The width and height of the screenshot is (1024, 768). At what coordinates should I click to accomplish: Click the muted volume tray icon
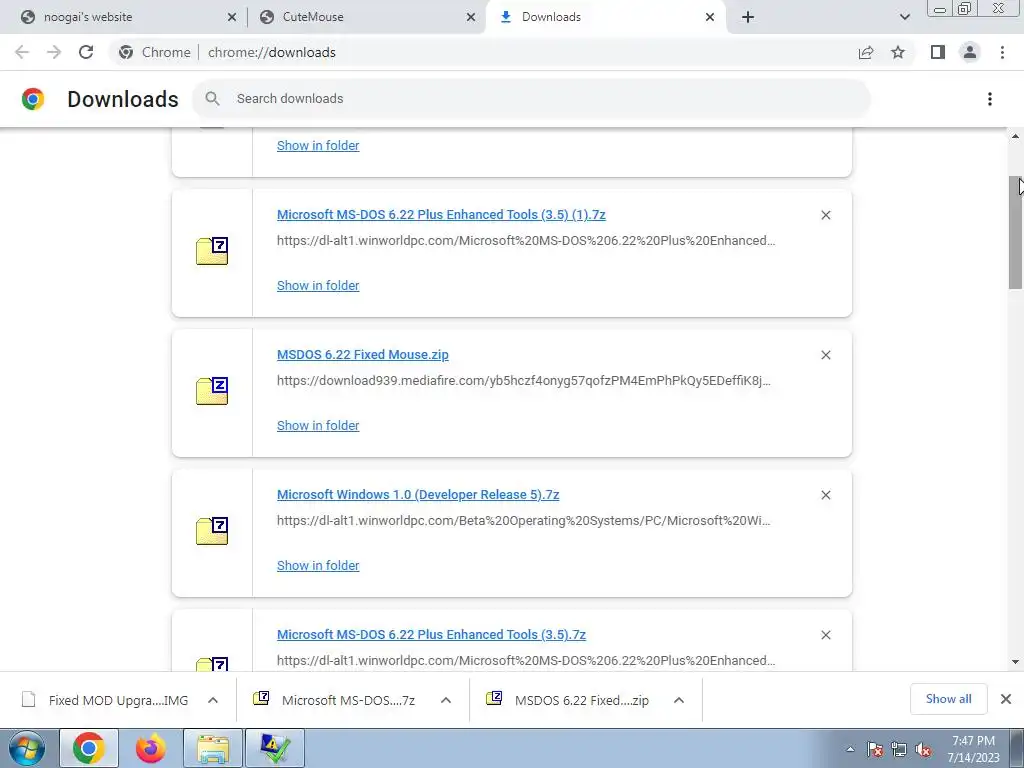pyautogui.click(x=923, y=750)
